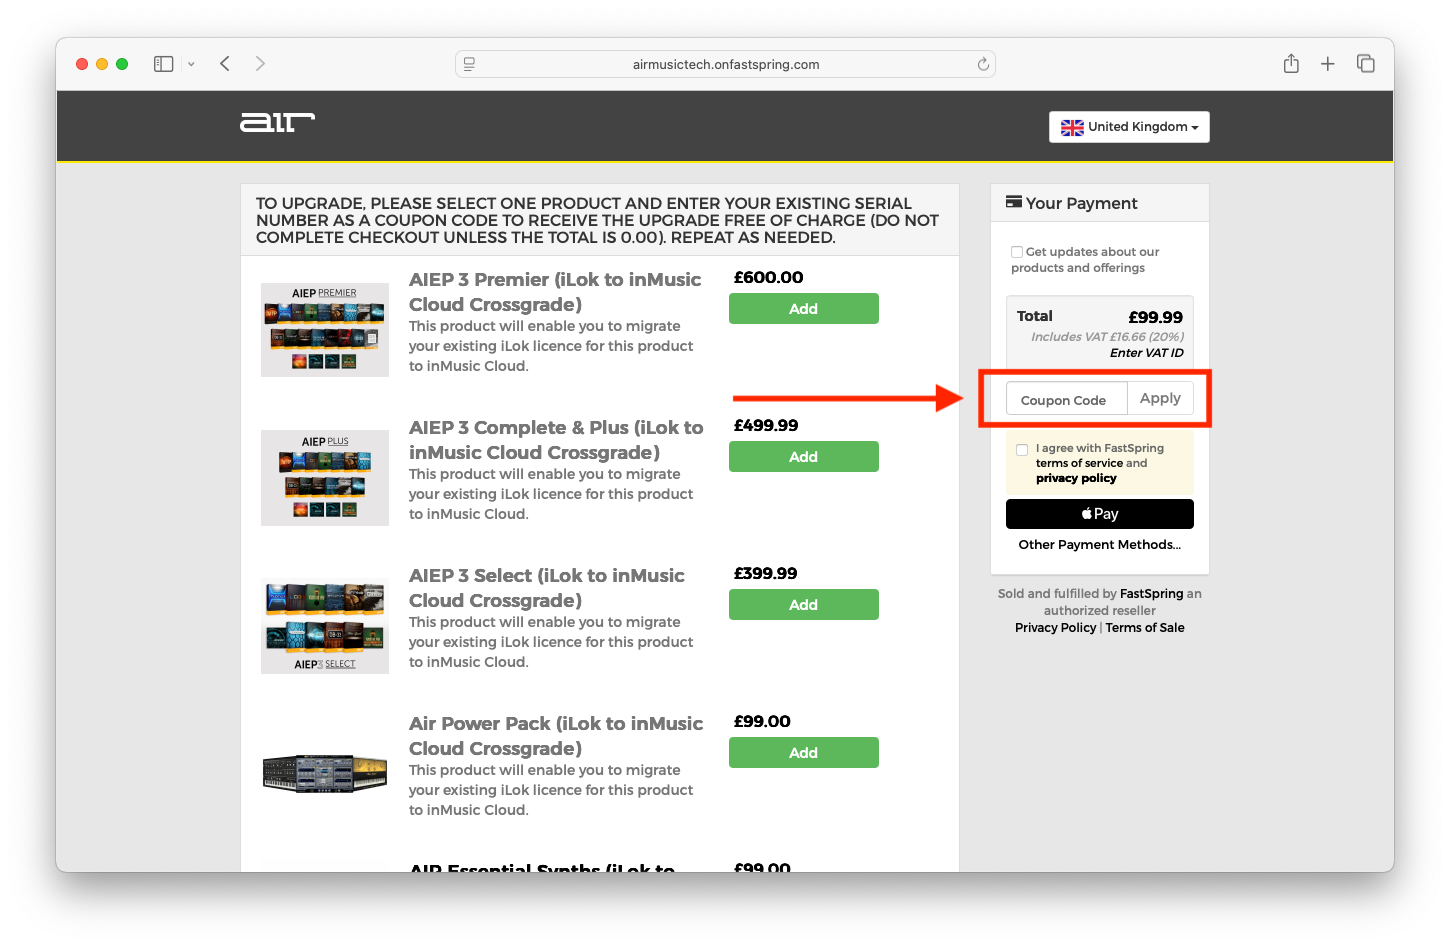This screenshot has height=946, width=1450.
Task: Open the AIEP 3 Select product thumbnail
Action: point(325,626)
